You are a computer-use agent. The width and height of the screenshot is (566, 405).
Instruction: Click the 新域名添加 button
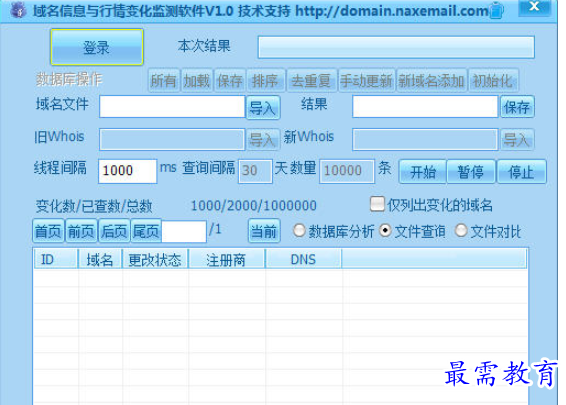click(x=431, y=80)
